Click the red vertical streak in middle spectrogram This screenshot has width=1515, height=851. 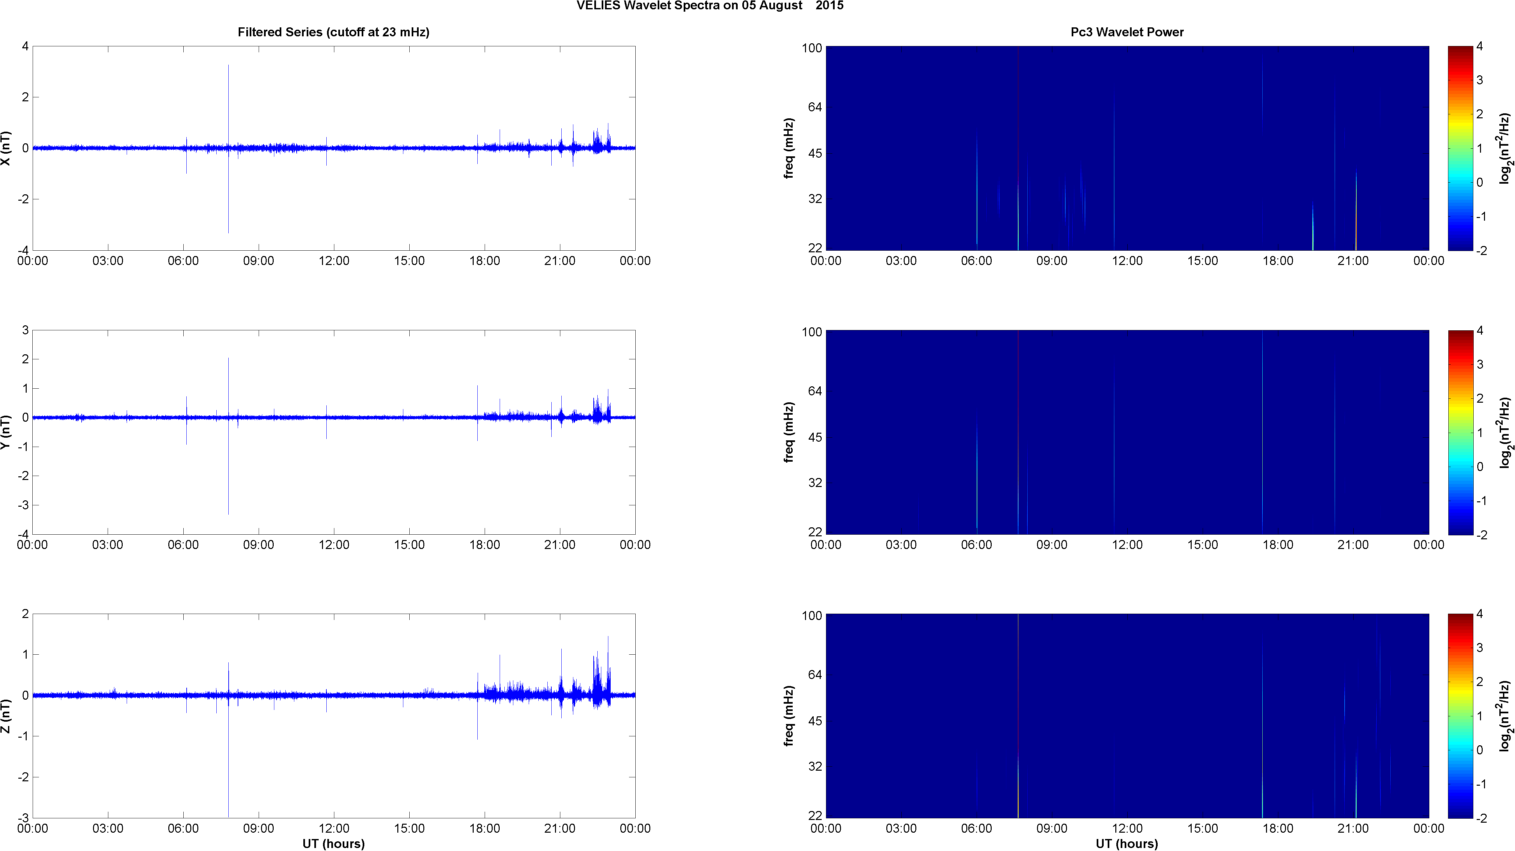(1018, 432)
